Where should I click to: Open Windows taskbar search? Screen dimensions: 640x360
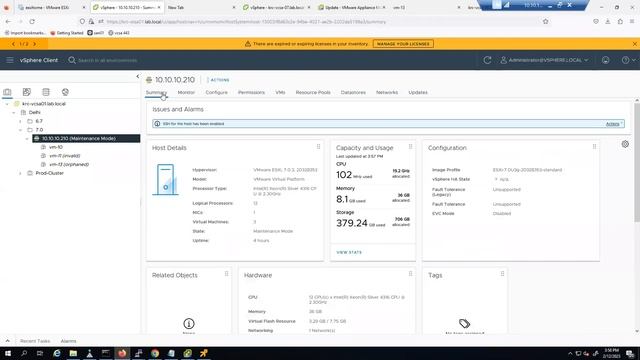pyautogui.click(x=24, y=353)
